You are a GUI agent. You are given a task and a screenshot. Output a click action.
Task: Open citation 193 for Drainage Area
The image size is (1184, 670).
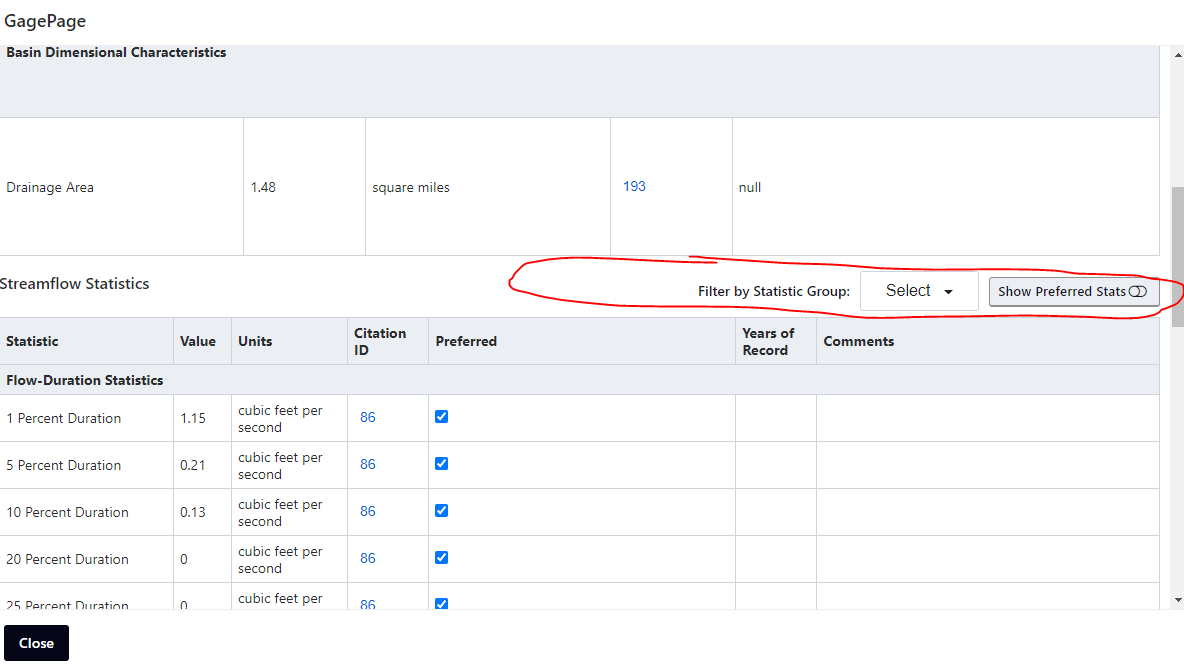click(x=634, y=187)
